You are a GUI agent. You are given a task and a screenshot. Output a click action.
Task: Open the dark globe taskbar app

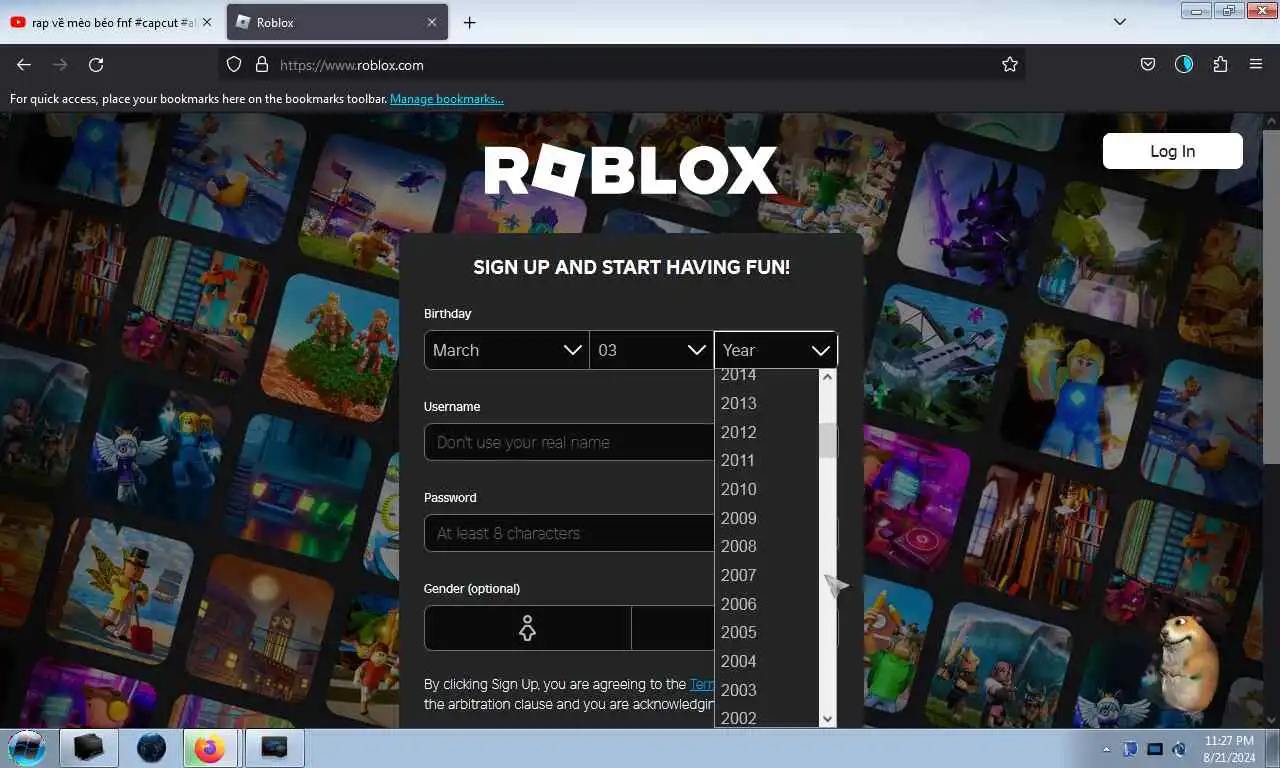pos(152,748)
